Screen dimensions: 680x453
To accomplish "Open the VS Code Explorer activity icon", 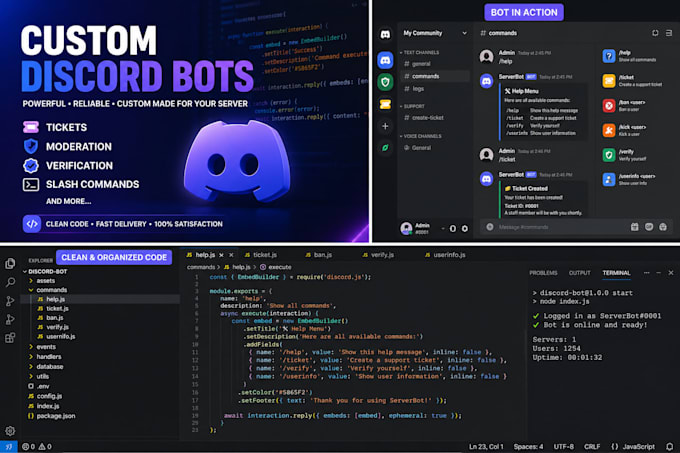I will (10, 264).
